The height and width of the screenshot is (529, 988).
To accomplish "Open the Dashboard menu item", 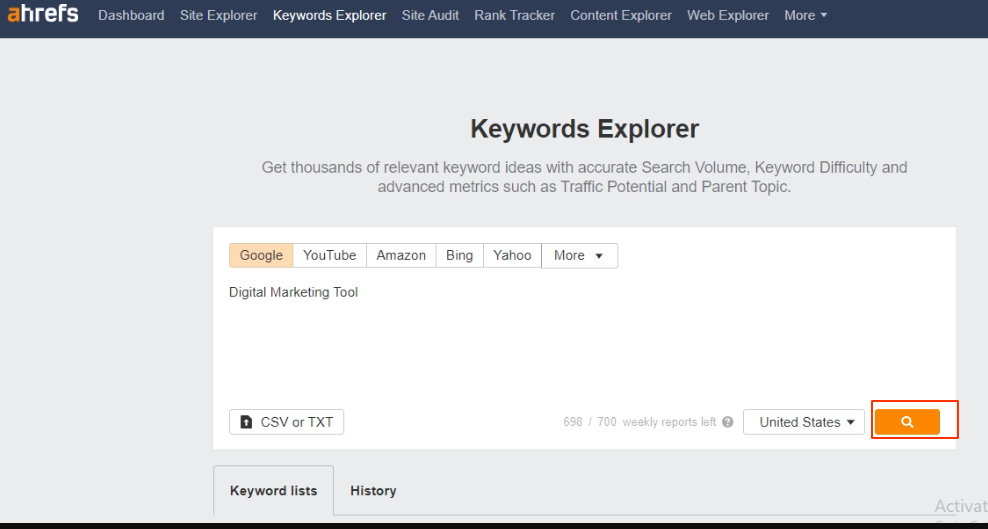I will tap(131, 15).
